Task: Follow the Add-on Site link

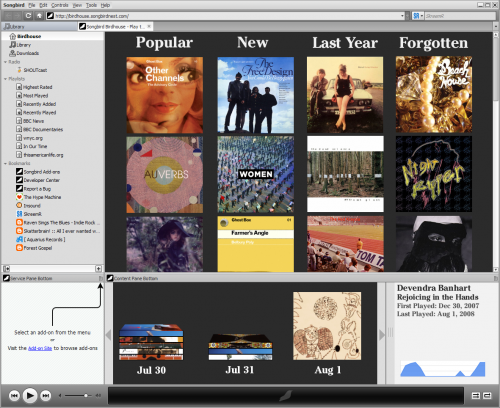Action: click(x=40, y=348)
